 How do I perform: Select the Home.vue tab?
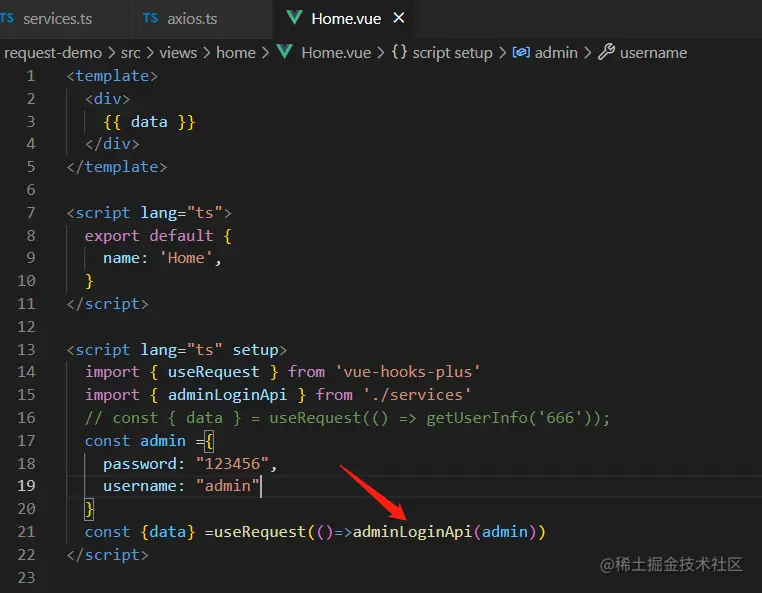[x=346, y=19]
